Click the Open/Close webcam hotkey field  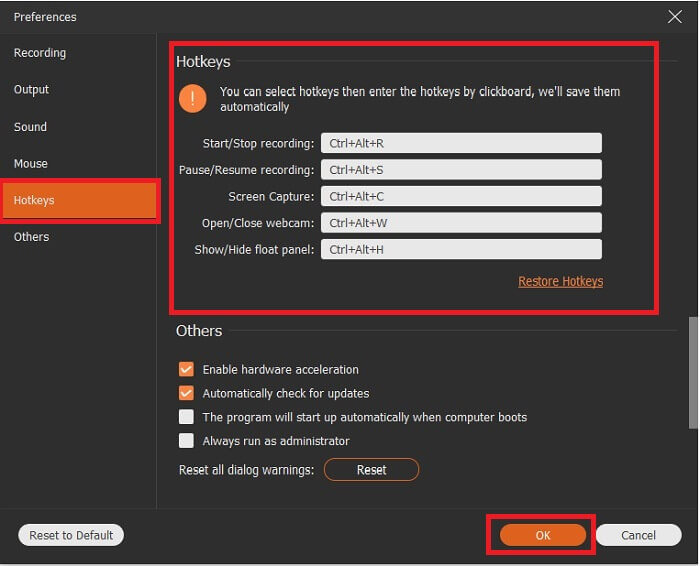click(x=461, y=223)
